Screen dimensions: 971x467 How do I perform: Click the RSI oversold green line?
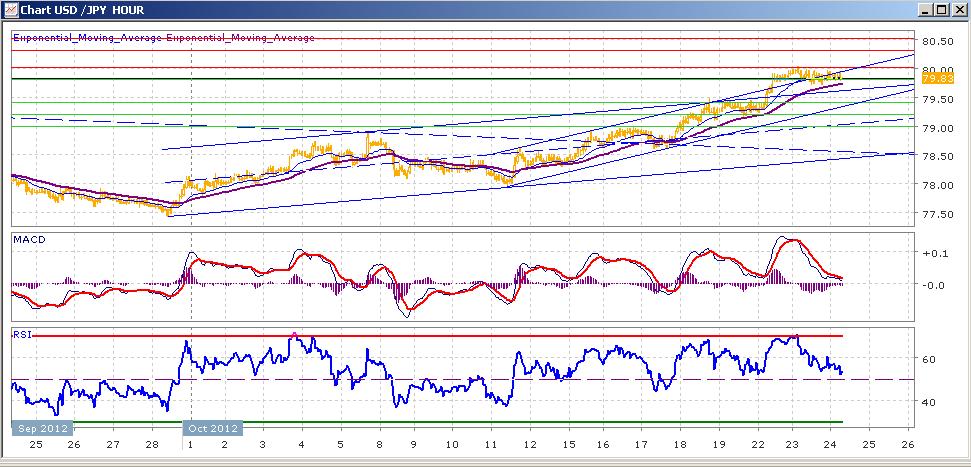[x=458, y=422]
